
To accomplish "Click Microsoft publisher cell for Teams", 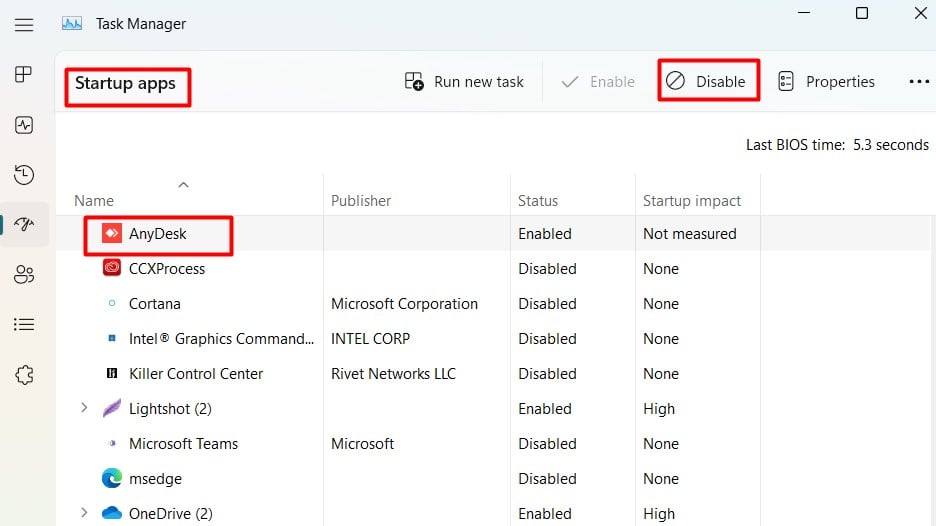I will tap(362, 444).
